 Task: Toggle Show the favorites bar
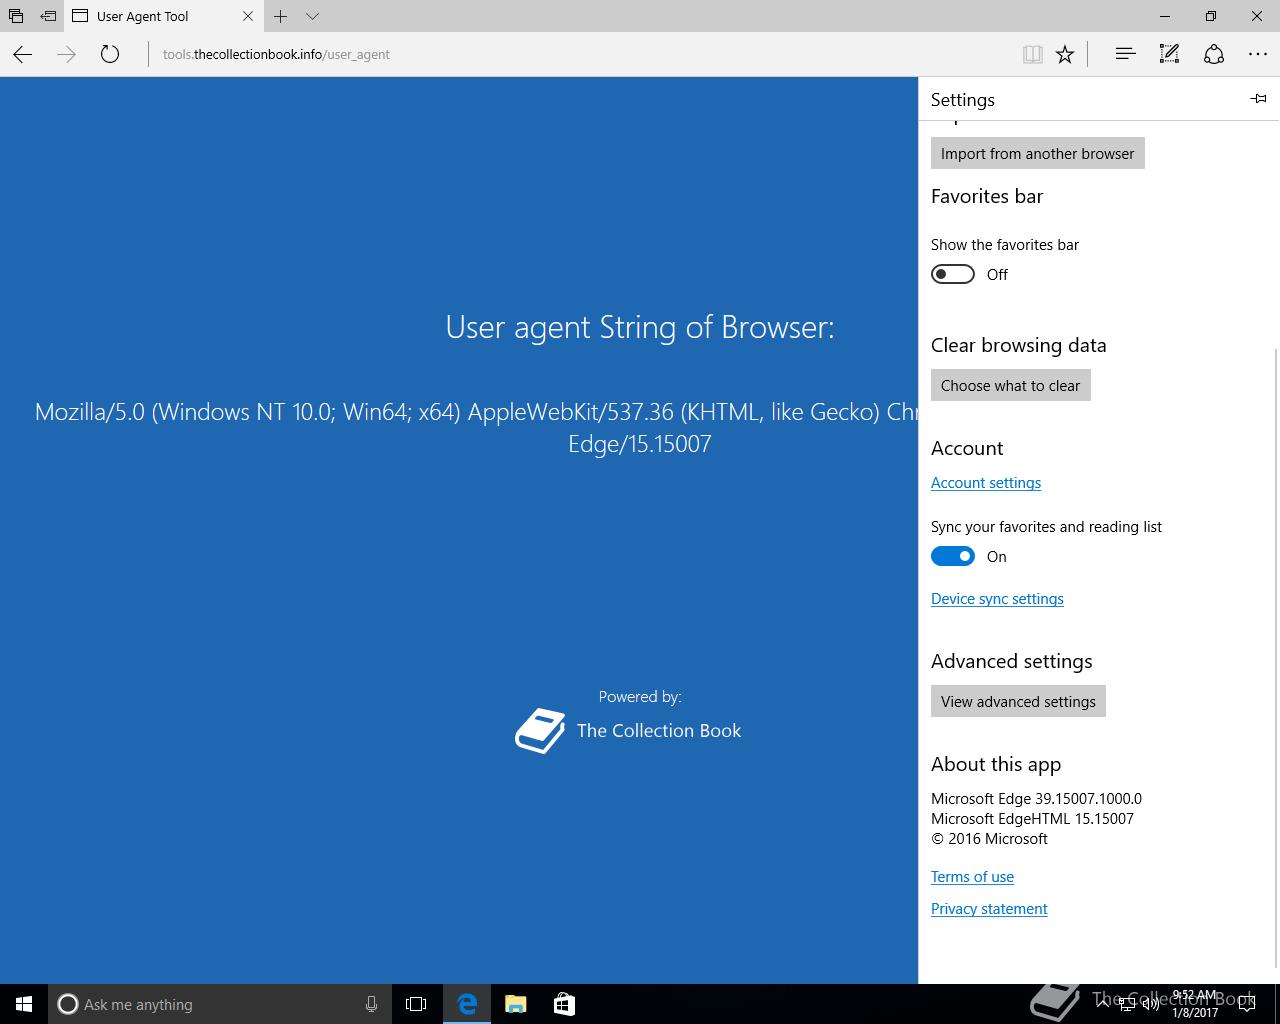[953, 274]
